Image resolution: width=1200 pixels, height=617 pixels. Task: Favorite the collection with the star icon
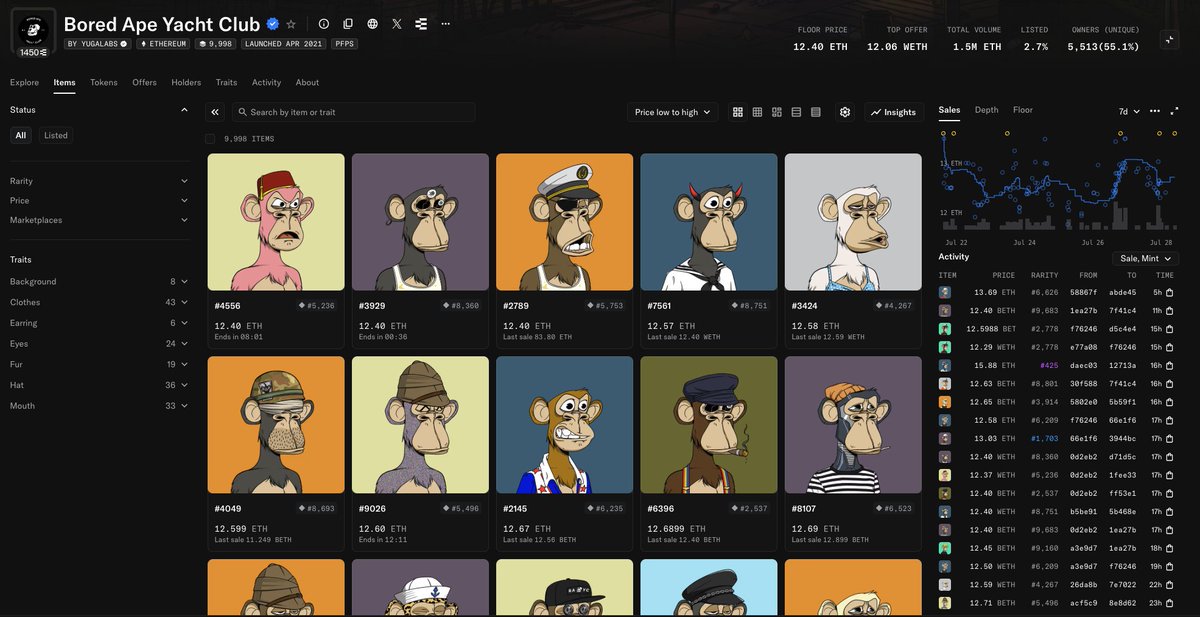tap(291, 23)
